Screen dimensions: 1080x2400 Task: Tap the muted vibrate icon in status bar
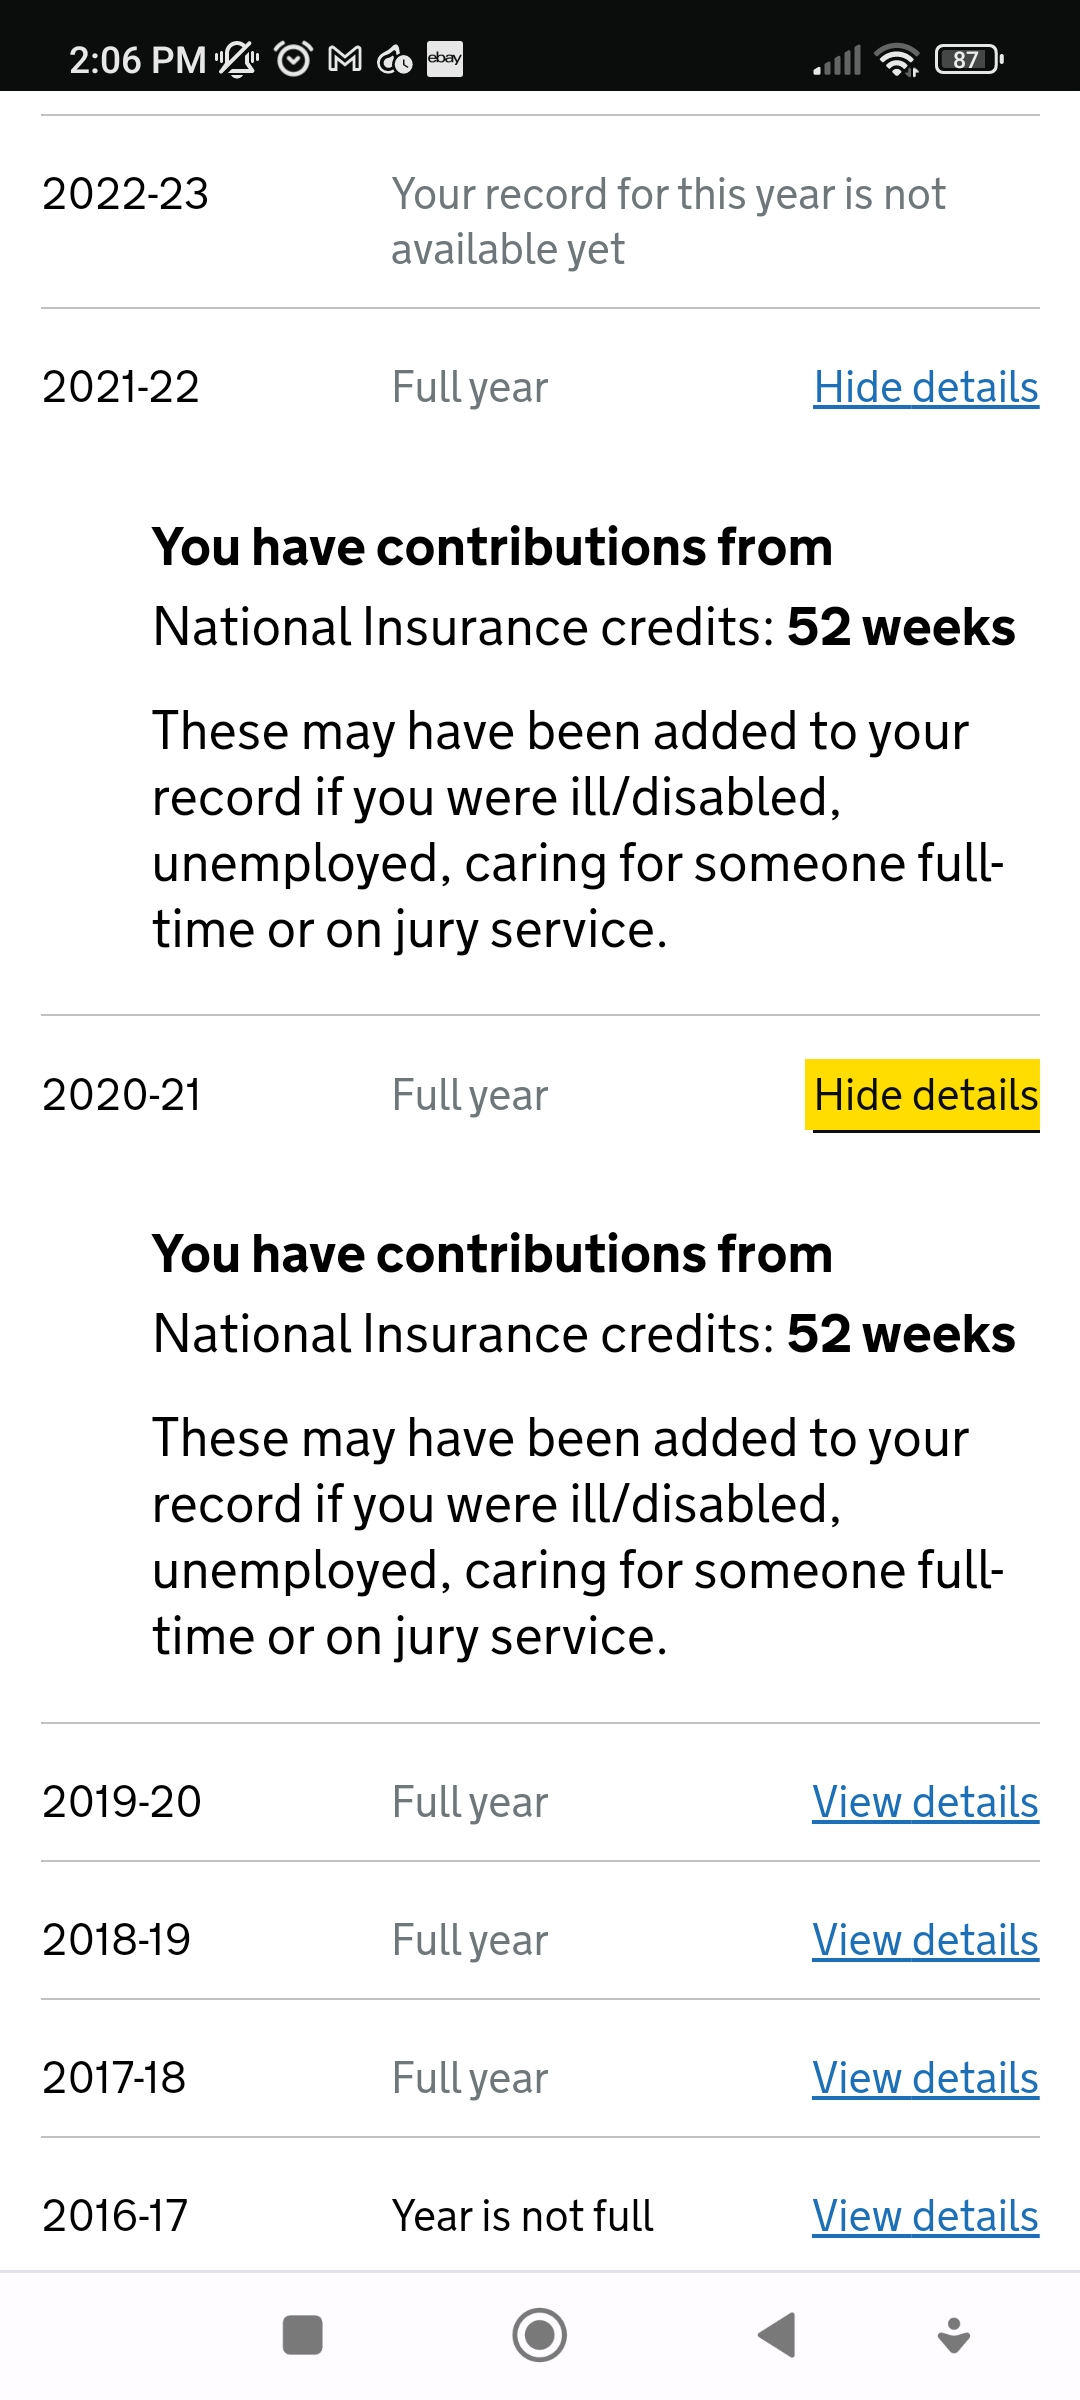click(237, 60)
